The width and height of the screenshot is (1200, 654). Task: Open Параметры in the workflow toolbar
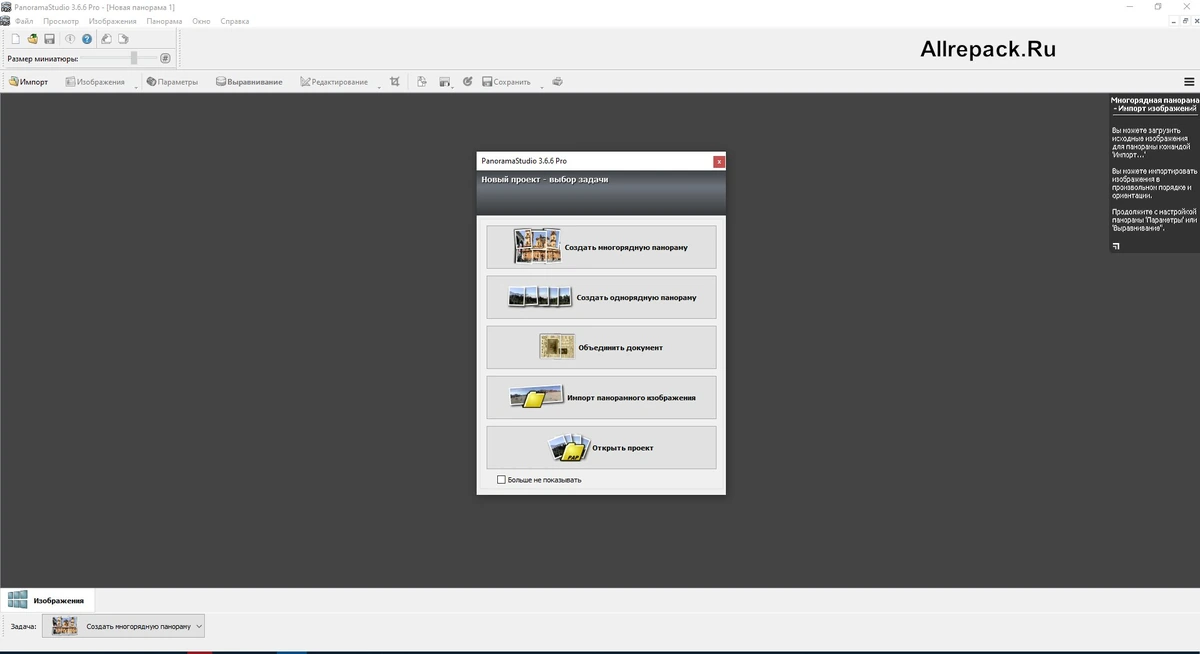pyautogui.click(x=172, y=82)
